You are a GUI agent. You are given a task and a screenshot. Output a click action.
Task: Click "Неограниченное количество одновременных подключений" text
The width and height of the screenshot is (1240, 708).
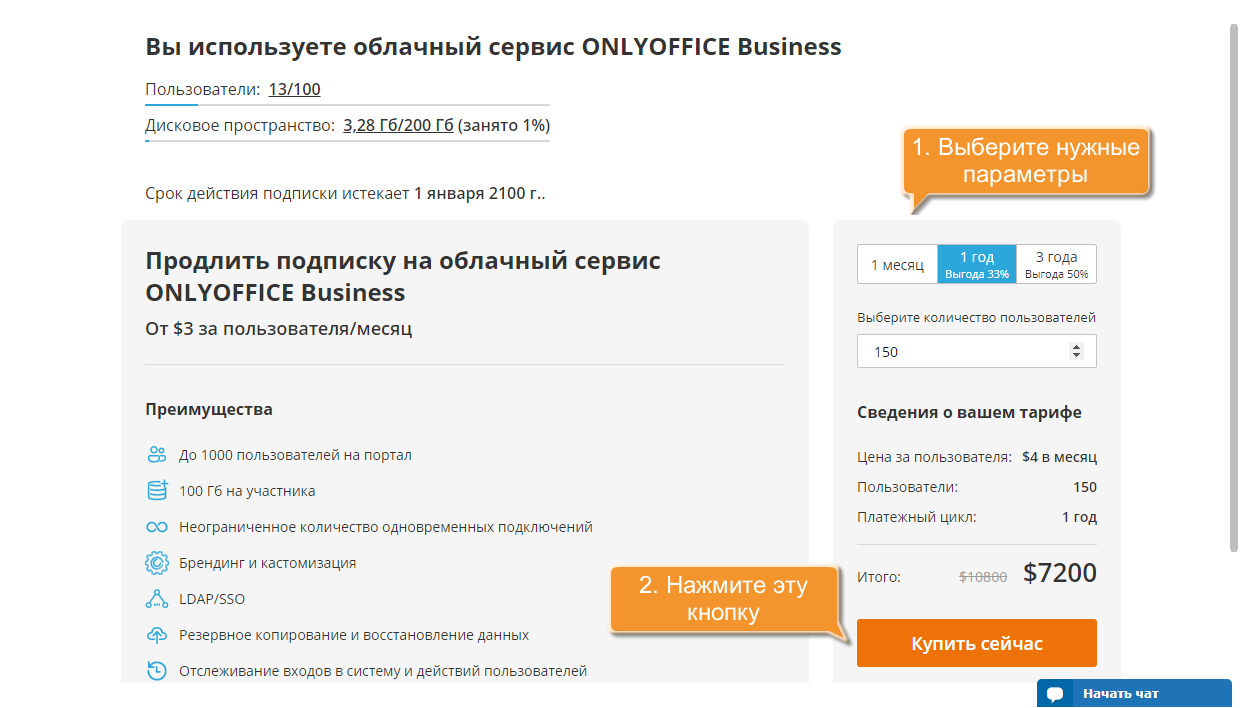pyautogui.click(x=386, y=527)
